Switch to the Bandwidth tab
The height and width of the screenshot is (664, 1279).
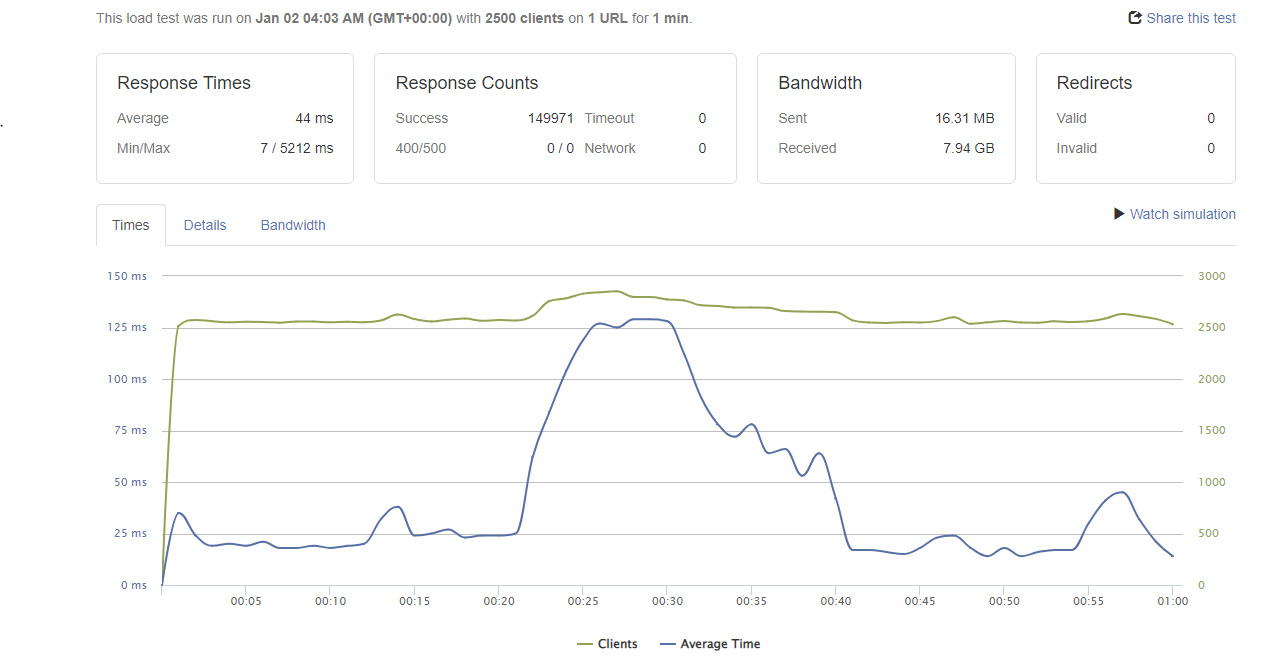point(293,225)
